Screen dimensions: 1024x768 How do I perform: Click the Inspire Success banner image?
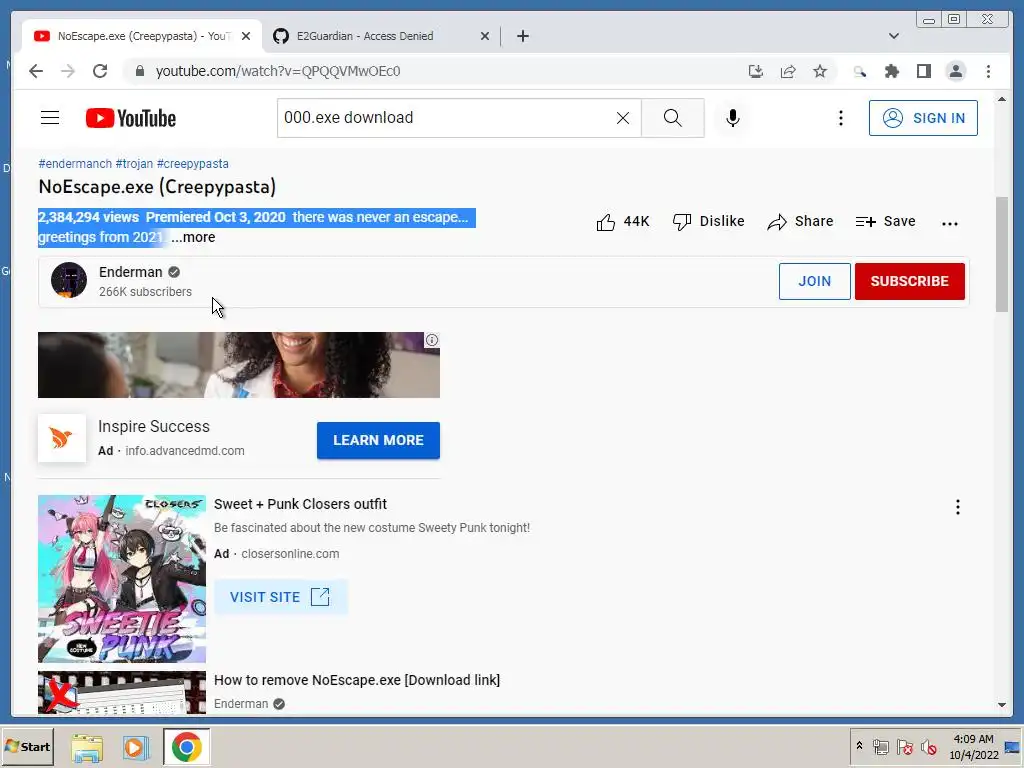point(239,365)
